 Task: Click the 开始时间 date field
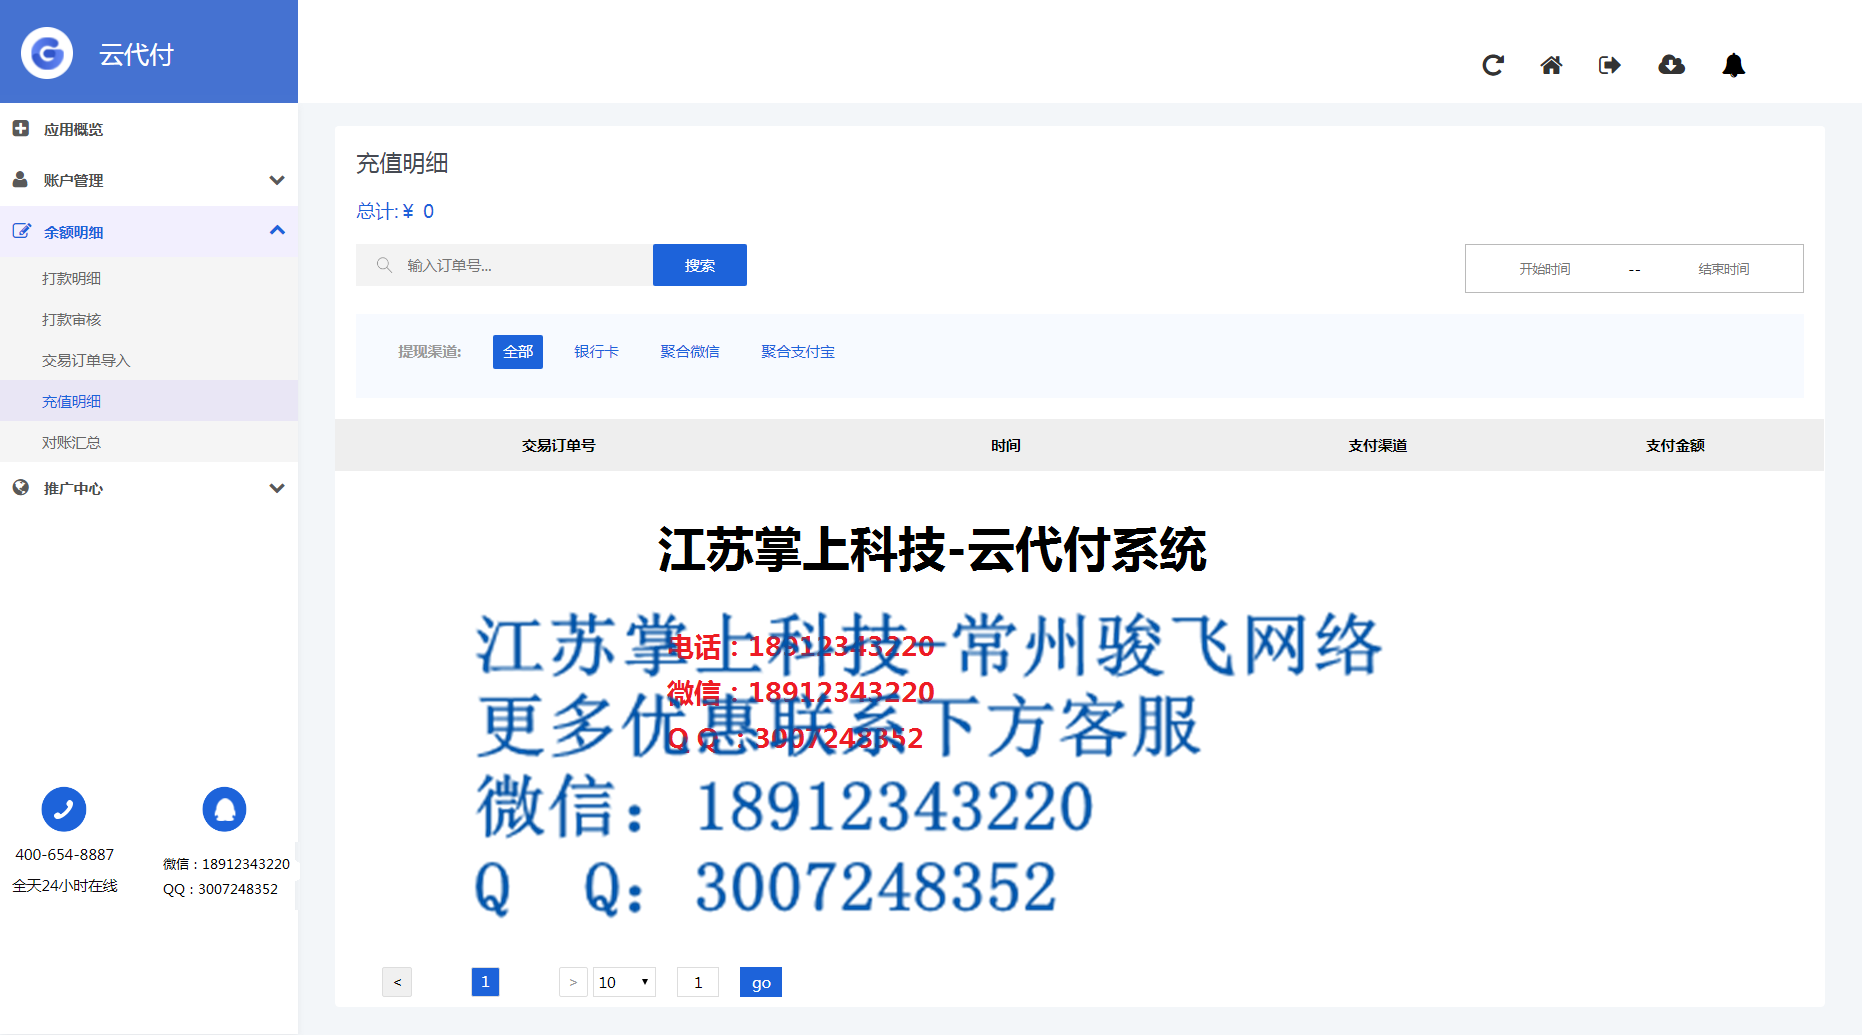coord(1545,269)
